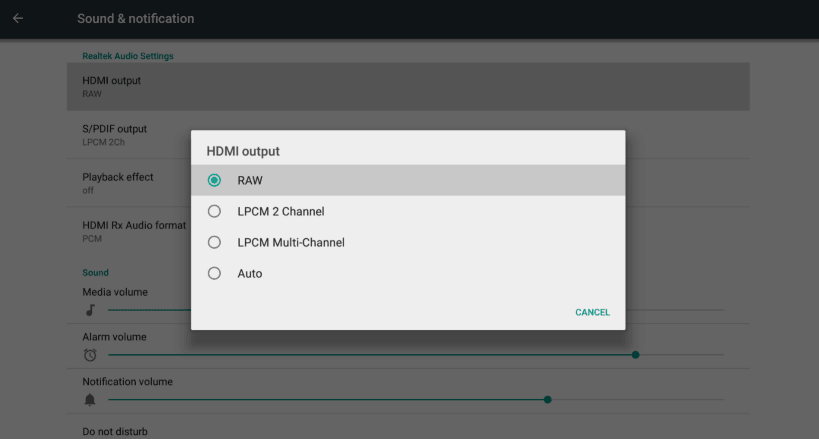Select the RAW radio button

point(214,180)
